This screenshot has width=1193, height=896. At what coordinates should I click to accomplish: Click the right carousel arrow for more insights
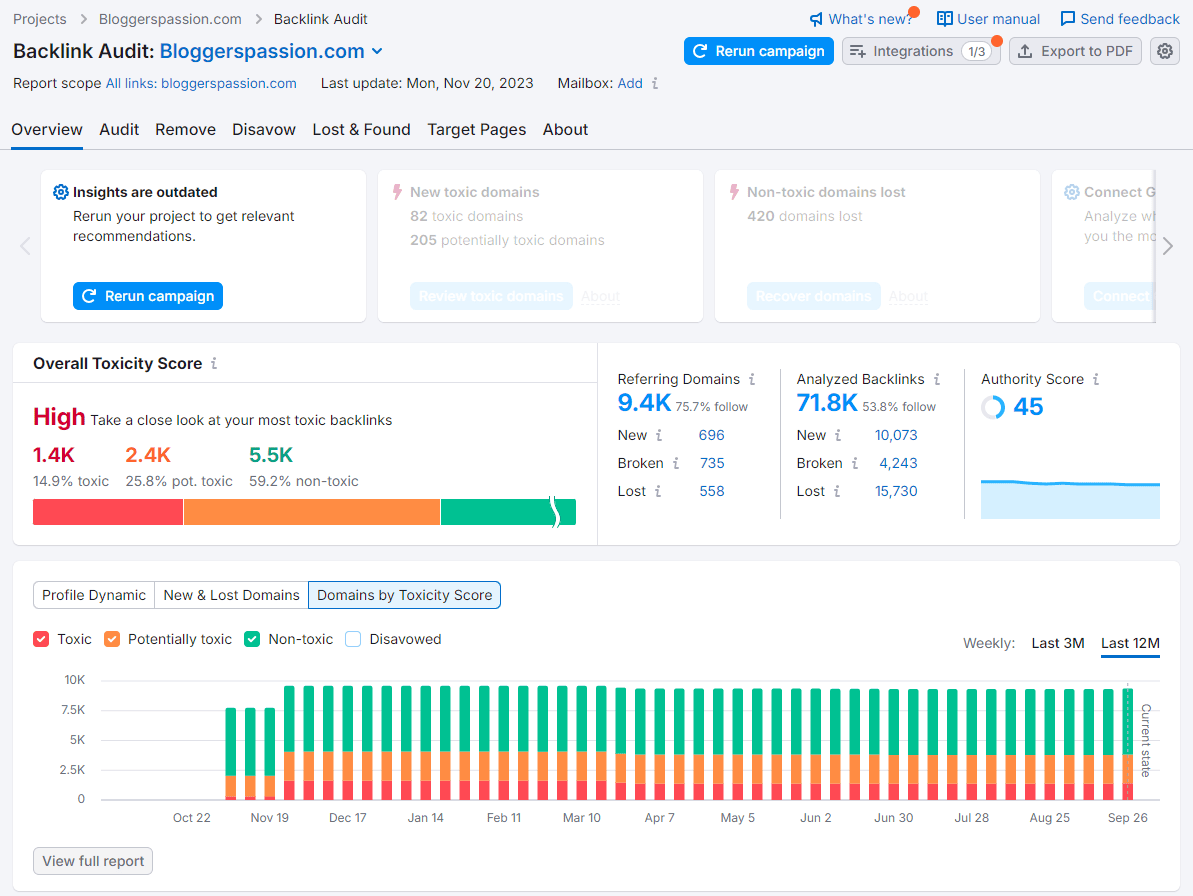(x=1167, y=245)
